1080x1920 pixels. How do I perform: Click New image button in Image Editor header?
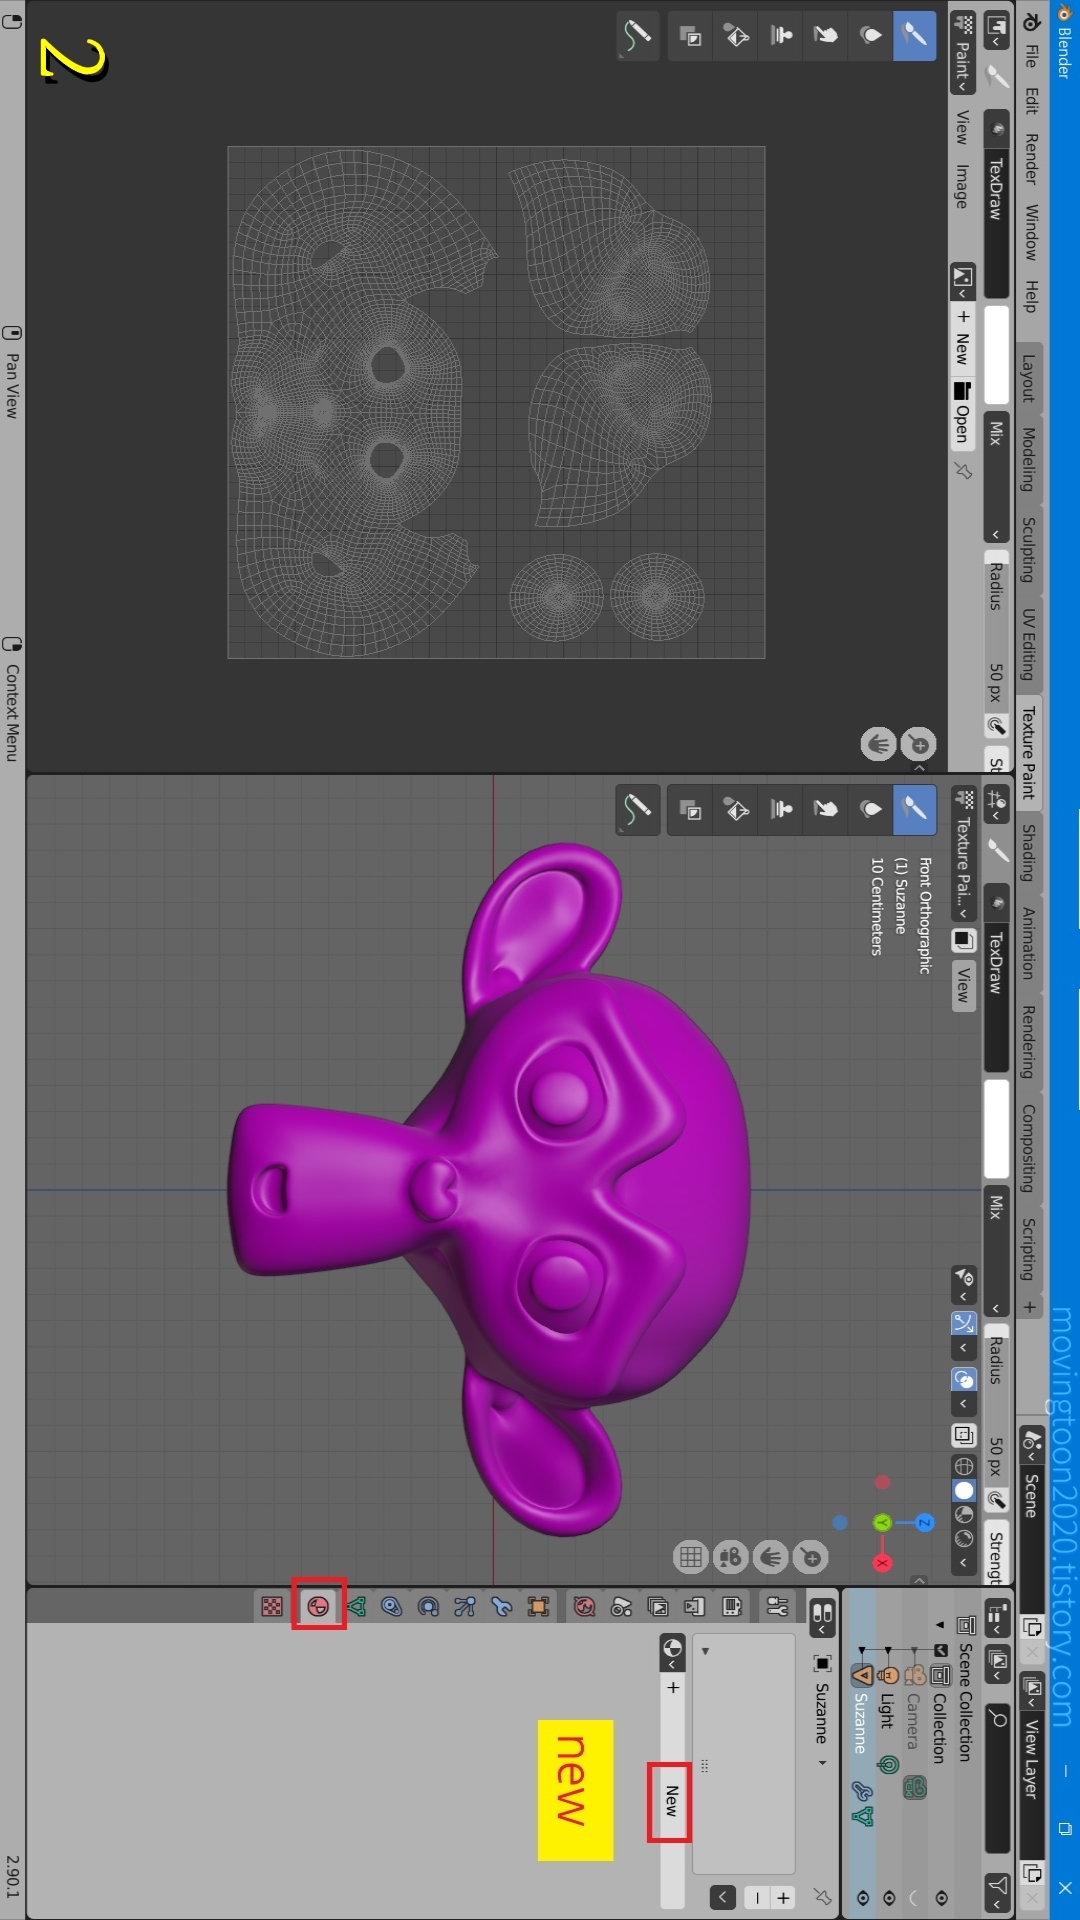[962, 340]
